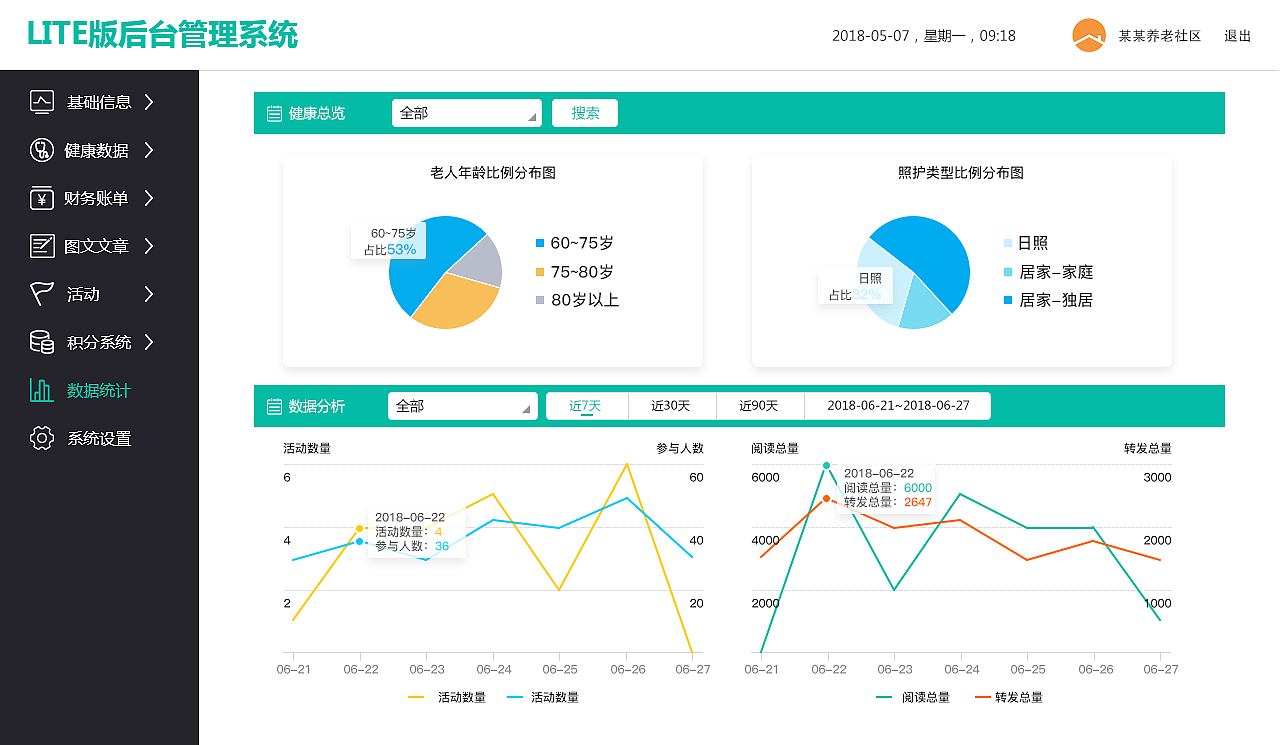Select the 近90天 tab
Viewport: 1280px width, 745px height.
(759, 406)
